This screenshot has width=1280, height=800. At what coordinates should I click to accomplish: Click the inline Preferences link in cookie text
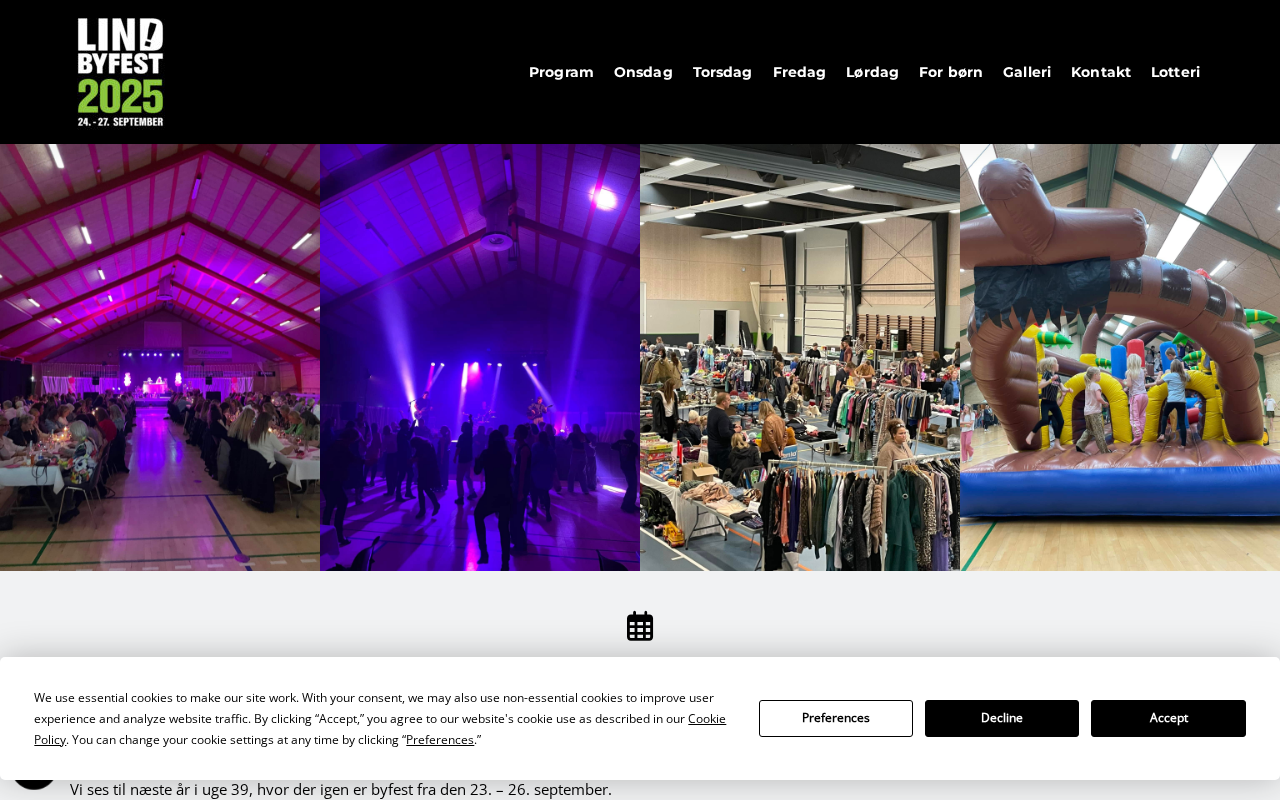tap(440, 740)
